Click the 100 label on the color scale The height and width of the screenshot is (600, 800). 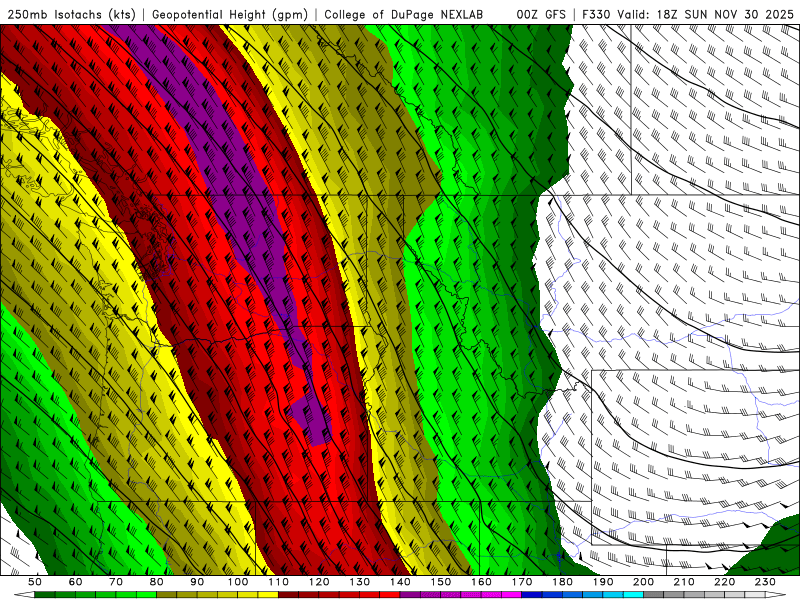(238, 582)
